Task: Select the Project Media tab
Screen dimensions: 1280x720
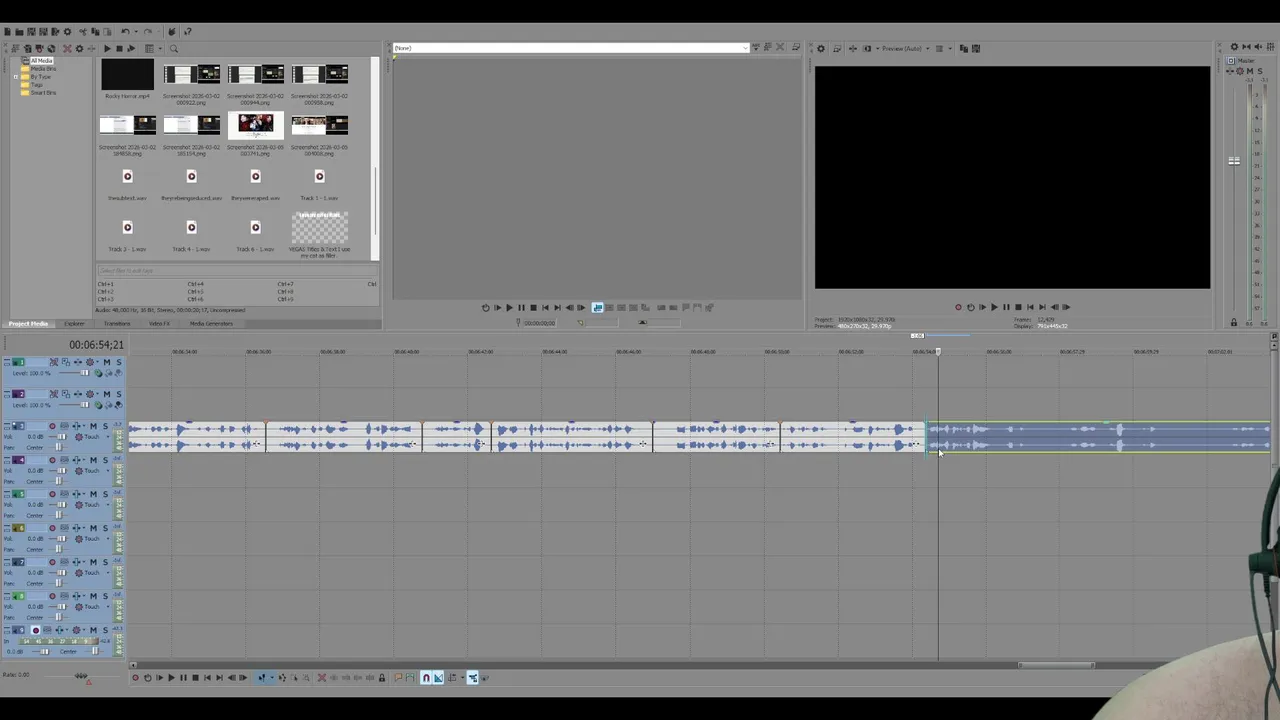Action: 28,324
